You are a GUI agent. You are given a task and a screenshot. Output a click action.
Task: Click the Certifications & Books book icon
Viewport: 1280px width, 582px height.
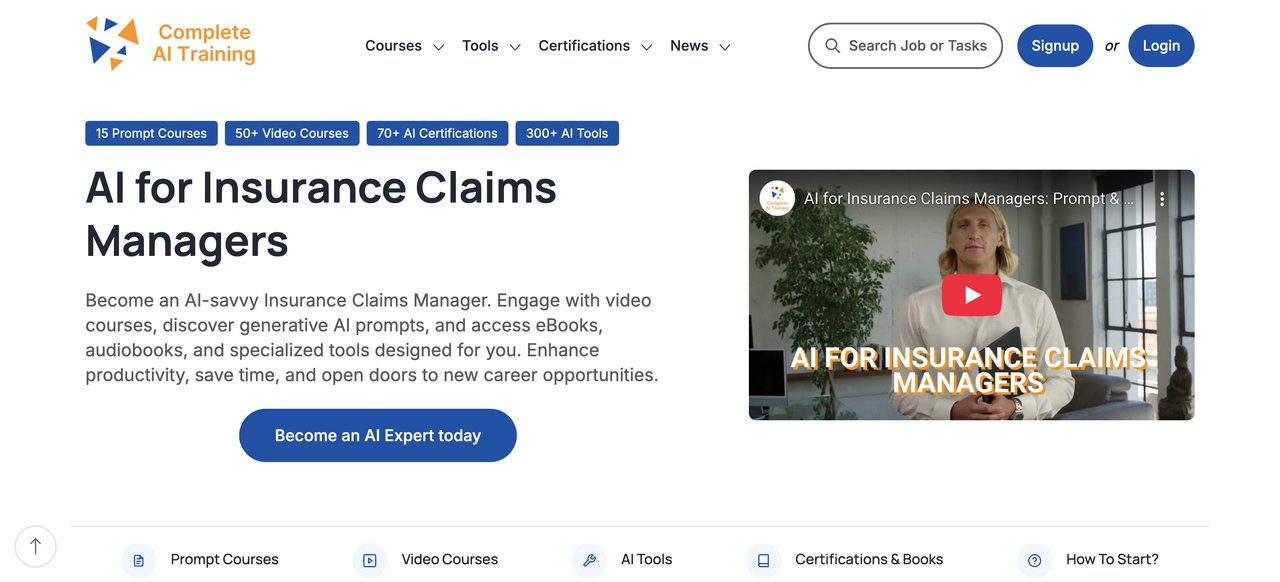763,560
